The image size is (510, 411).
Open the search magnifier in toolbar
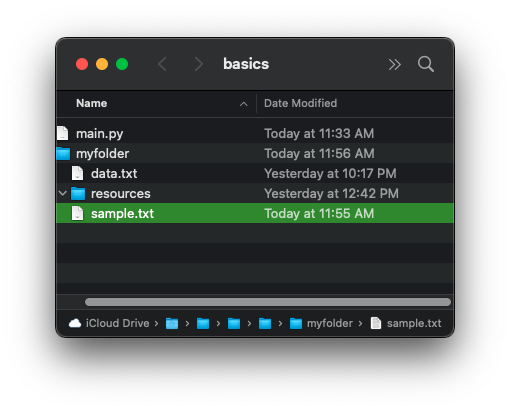point(426,64)
